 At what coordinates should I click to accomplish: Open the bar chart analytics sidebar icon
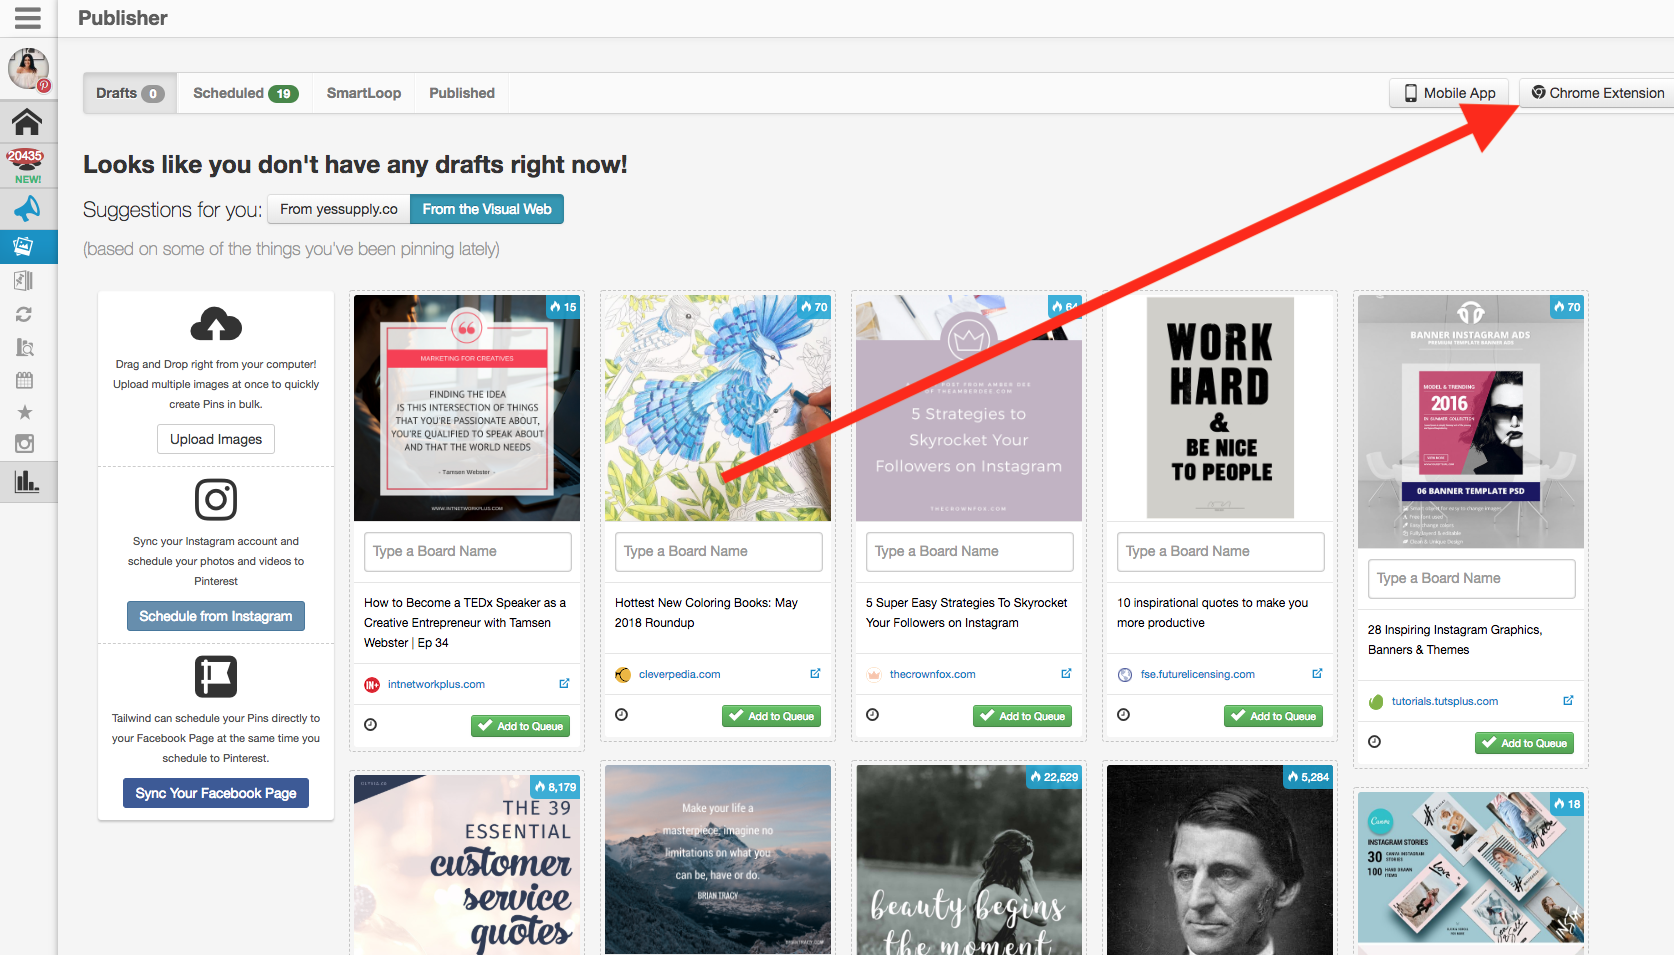(x=27, y=481)
